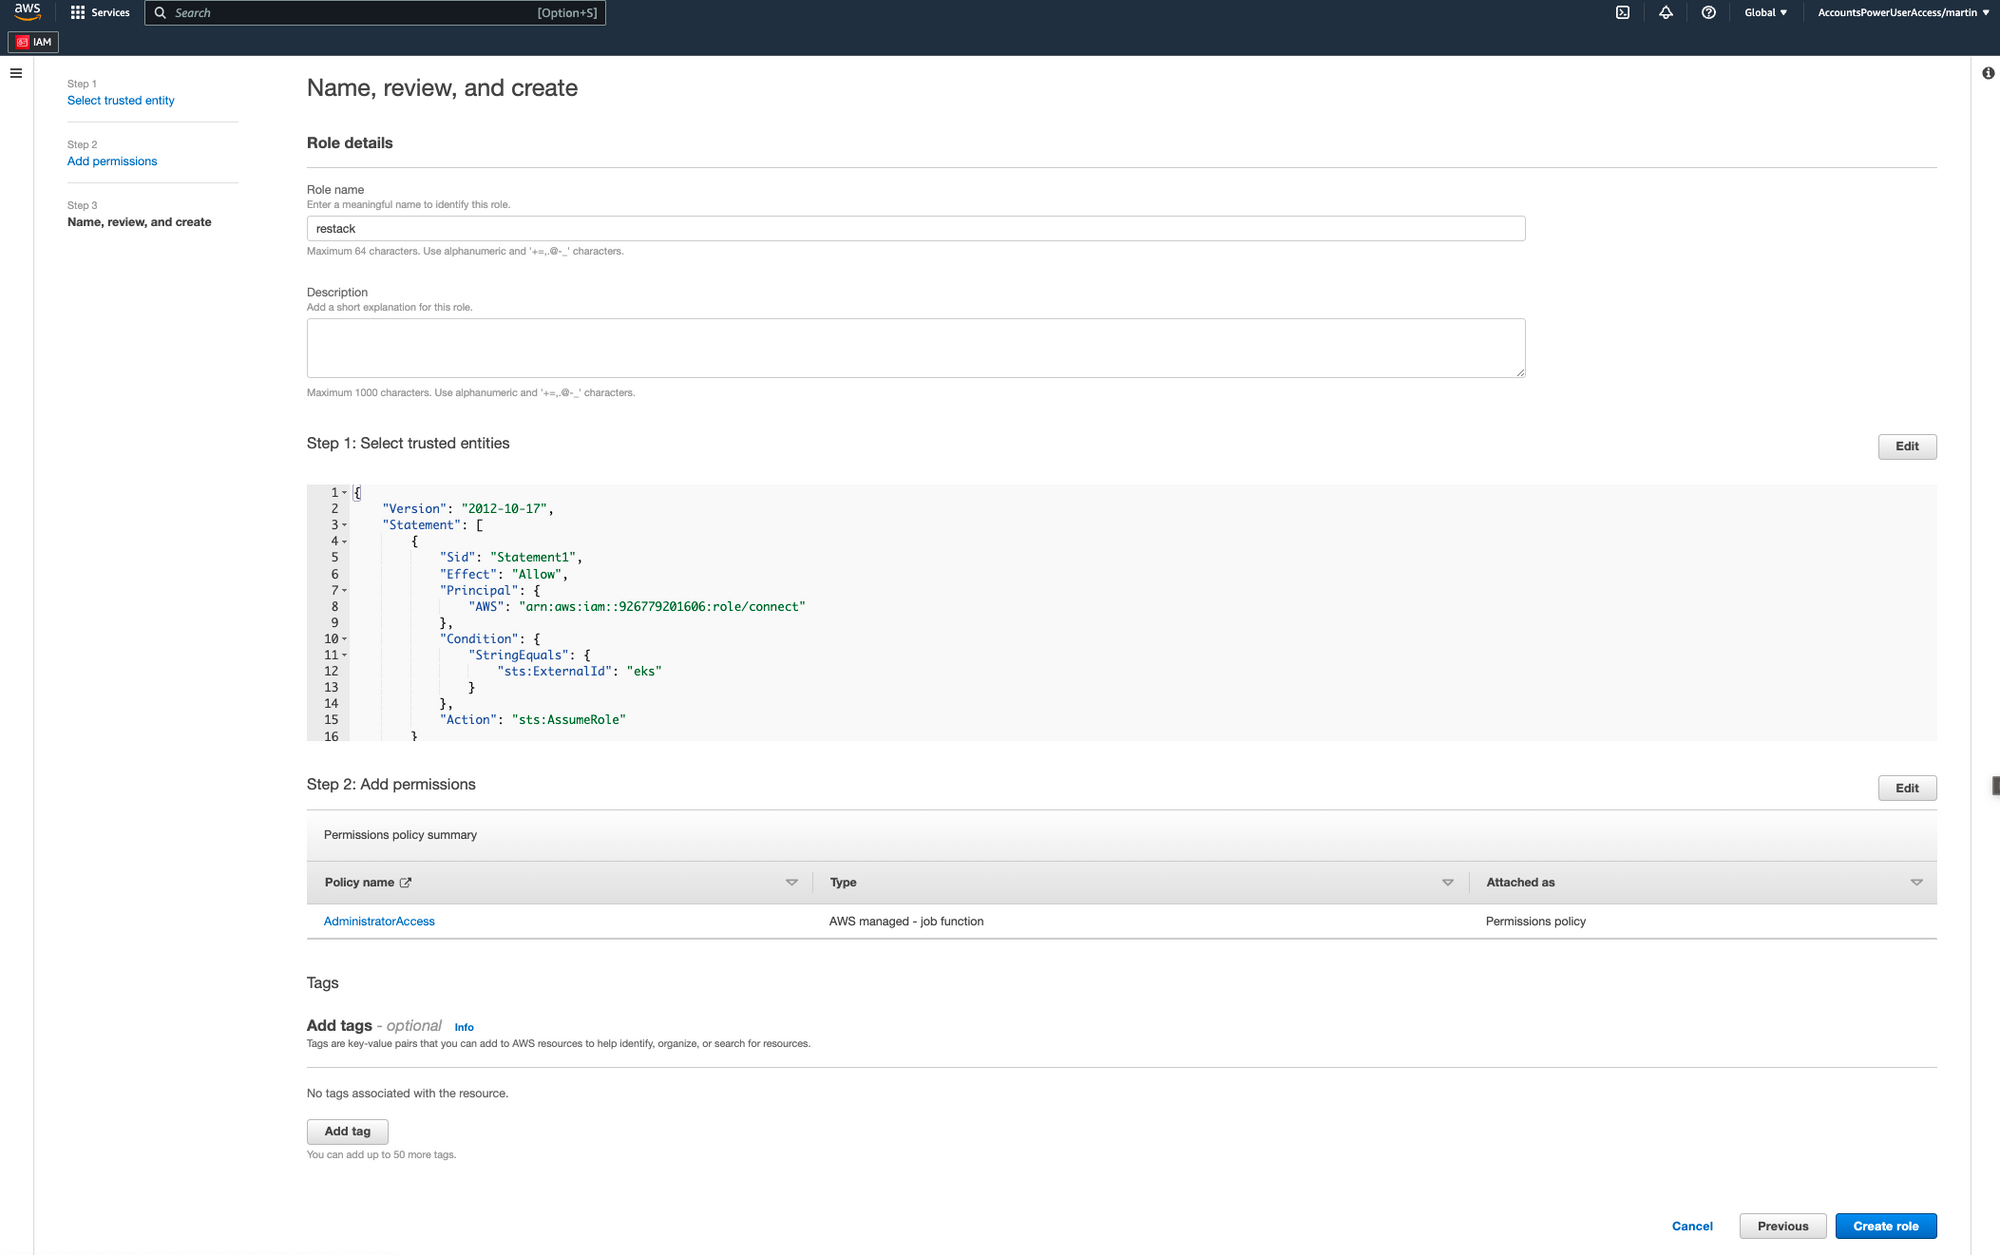Image resolution: width=2000 pixels, height=1255 pixels.
Task: Edit Step 1 trusted entities
Action: [1906, 446]
